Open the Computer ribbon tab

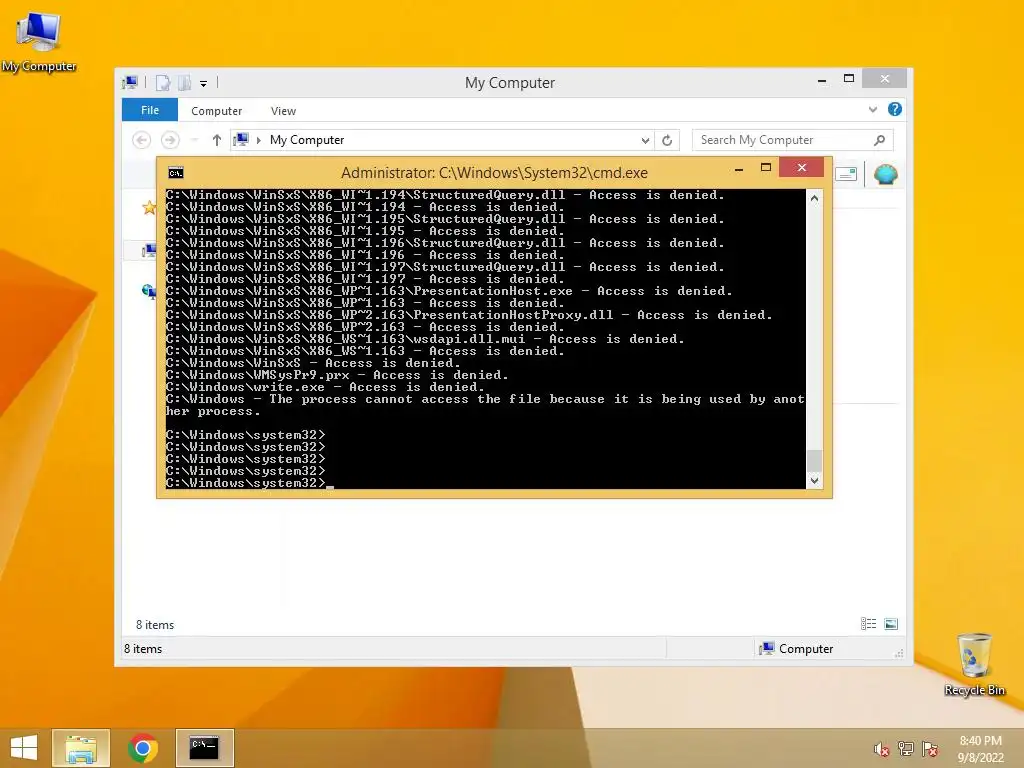click(x=216, y=111)
